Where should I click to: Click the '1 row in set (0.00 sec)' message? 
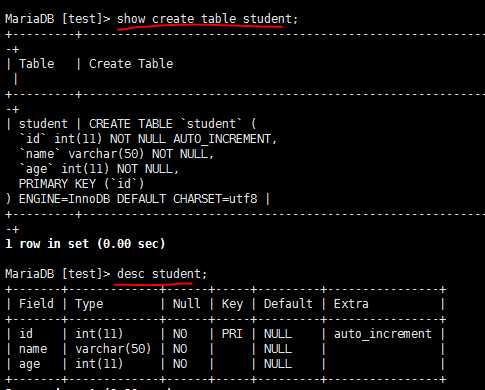tap(85, 244)
